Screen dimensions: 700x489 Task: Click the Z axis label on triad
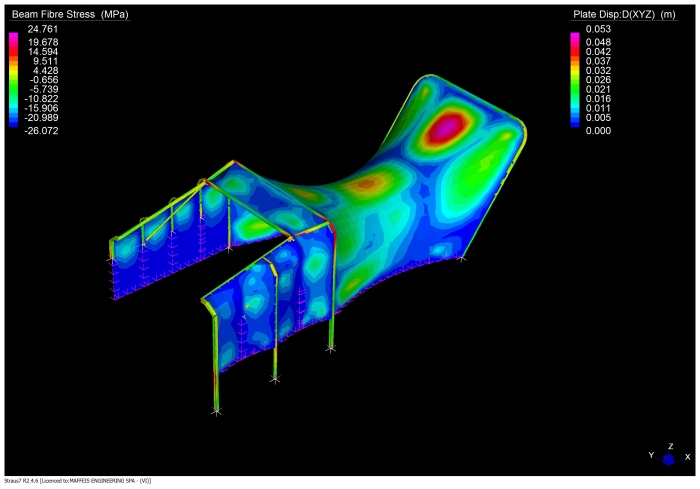(x=669, y=446)
